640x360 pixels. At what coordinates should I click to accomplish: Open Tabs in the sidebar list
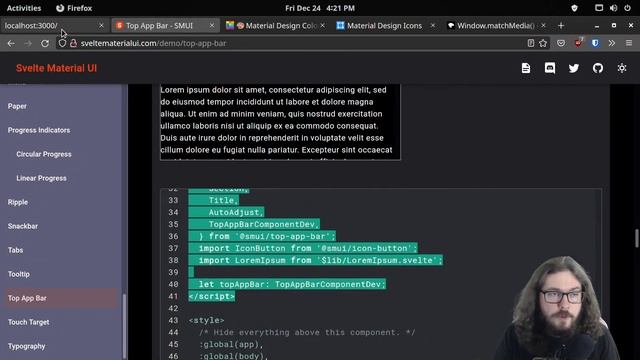(15, 250)
